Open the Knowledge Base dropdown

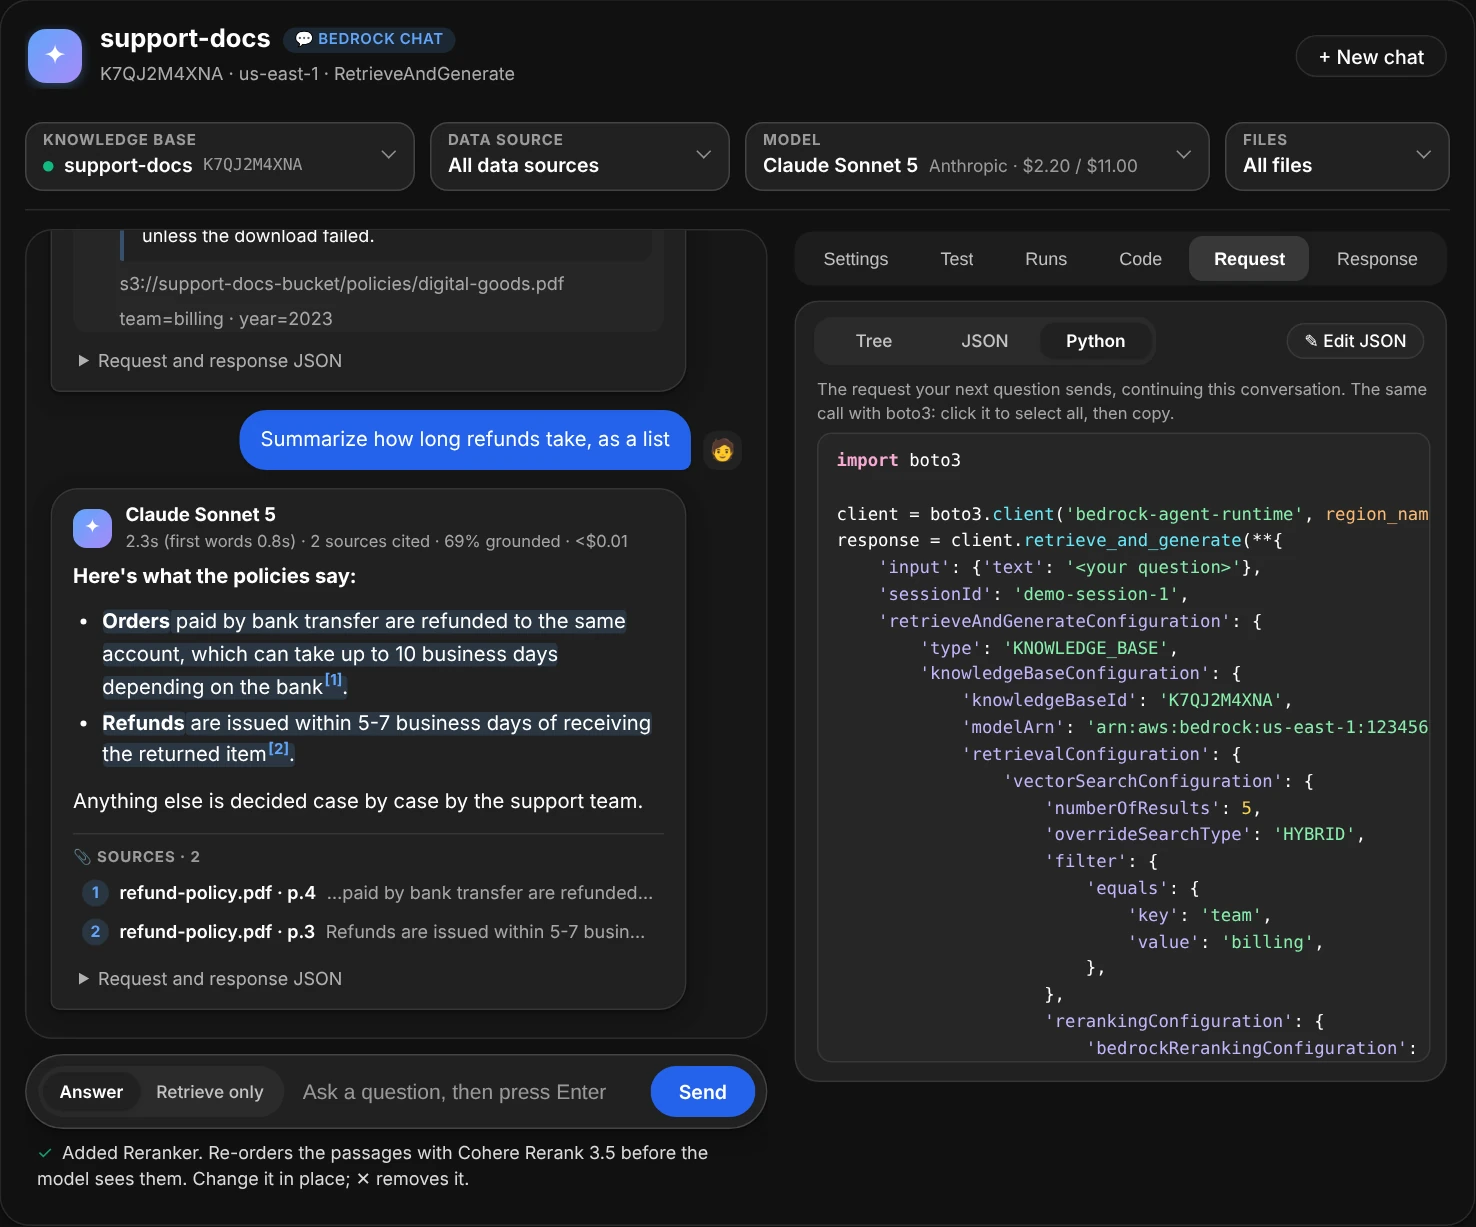[220, 156]
